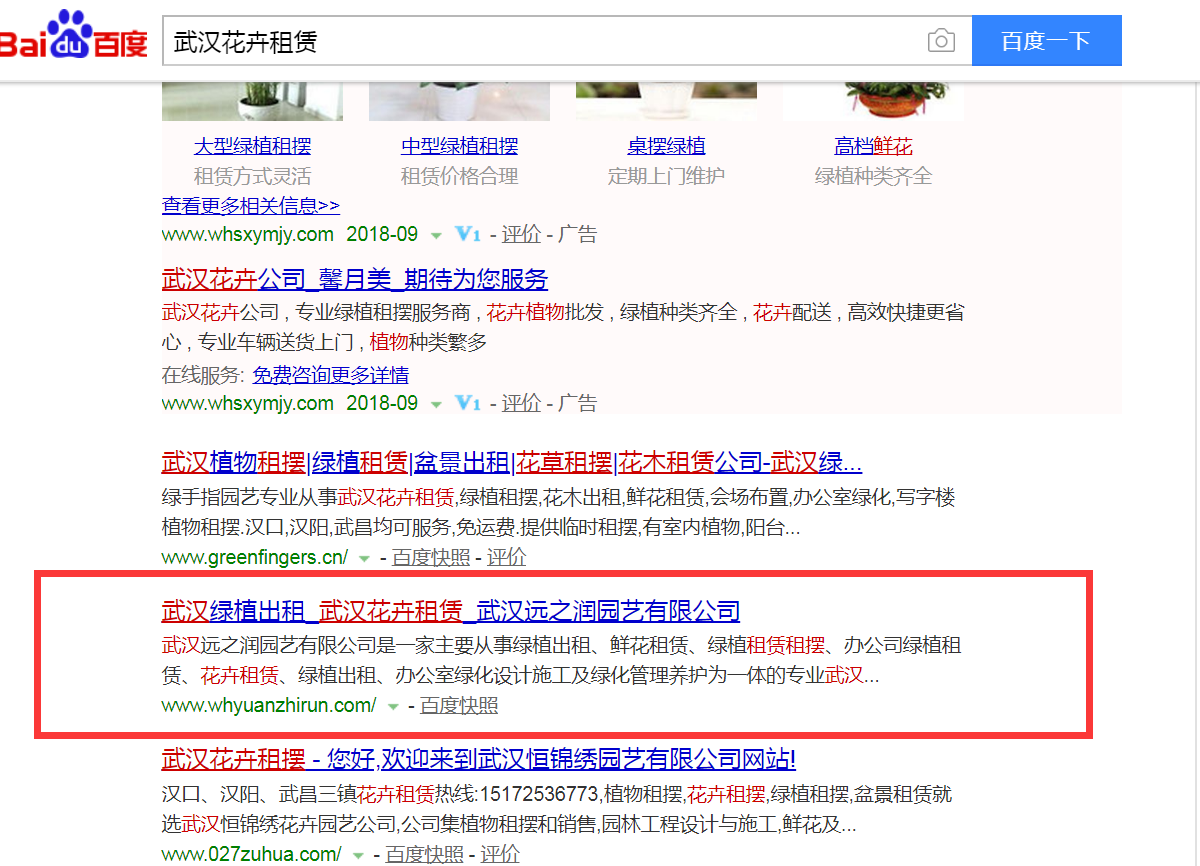
Task: Click 评价 in the first whsxymjy ad line
Action: [521, 234]
